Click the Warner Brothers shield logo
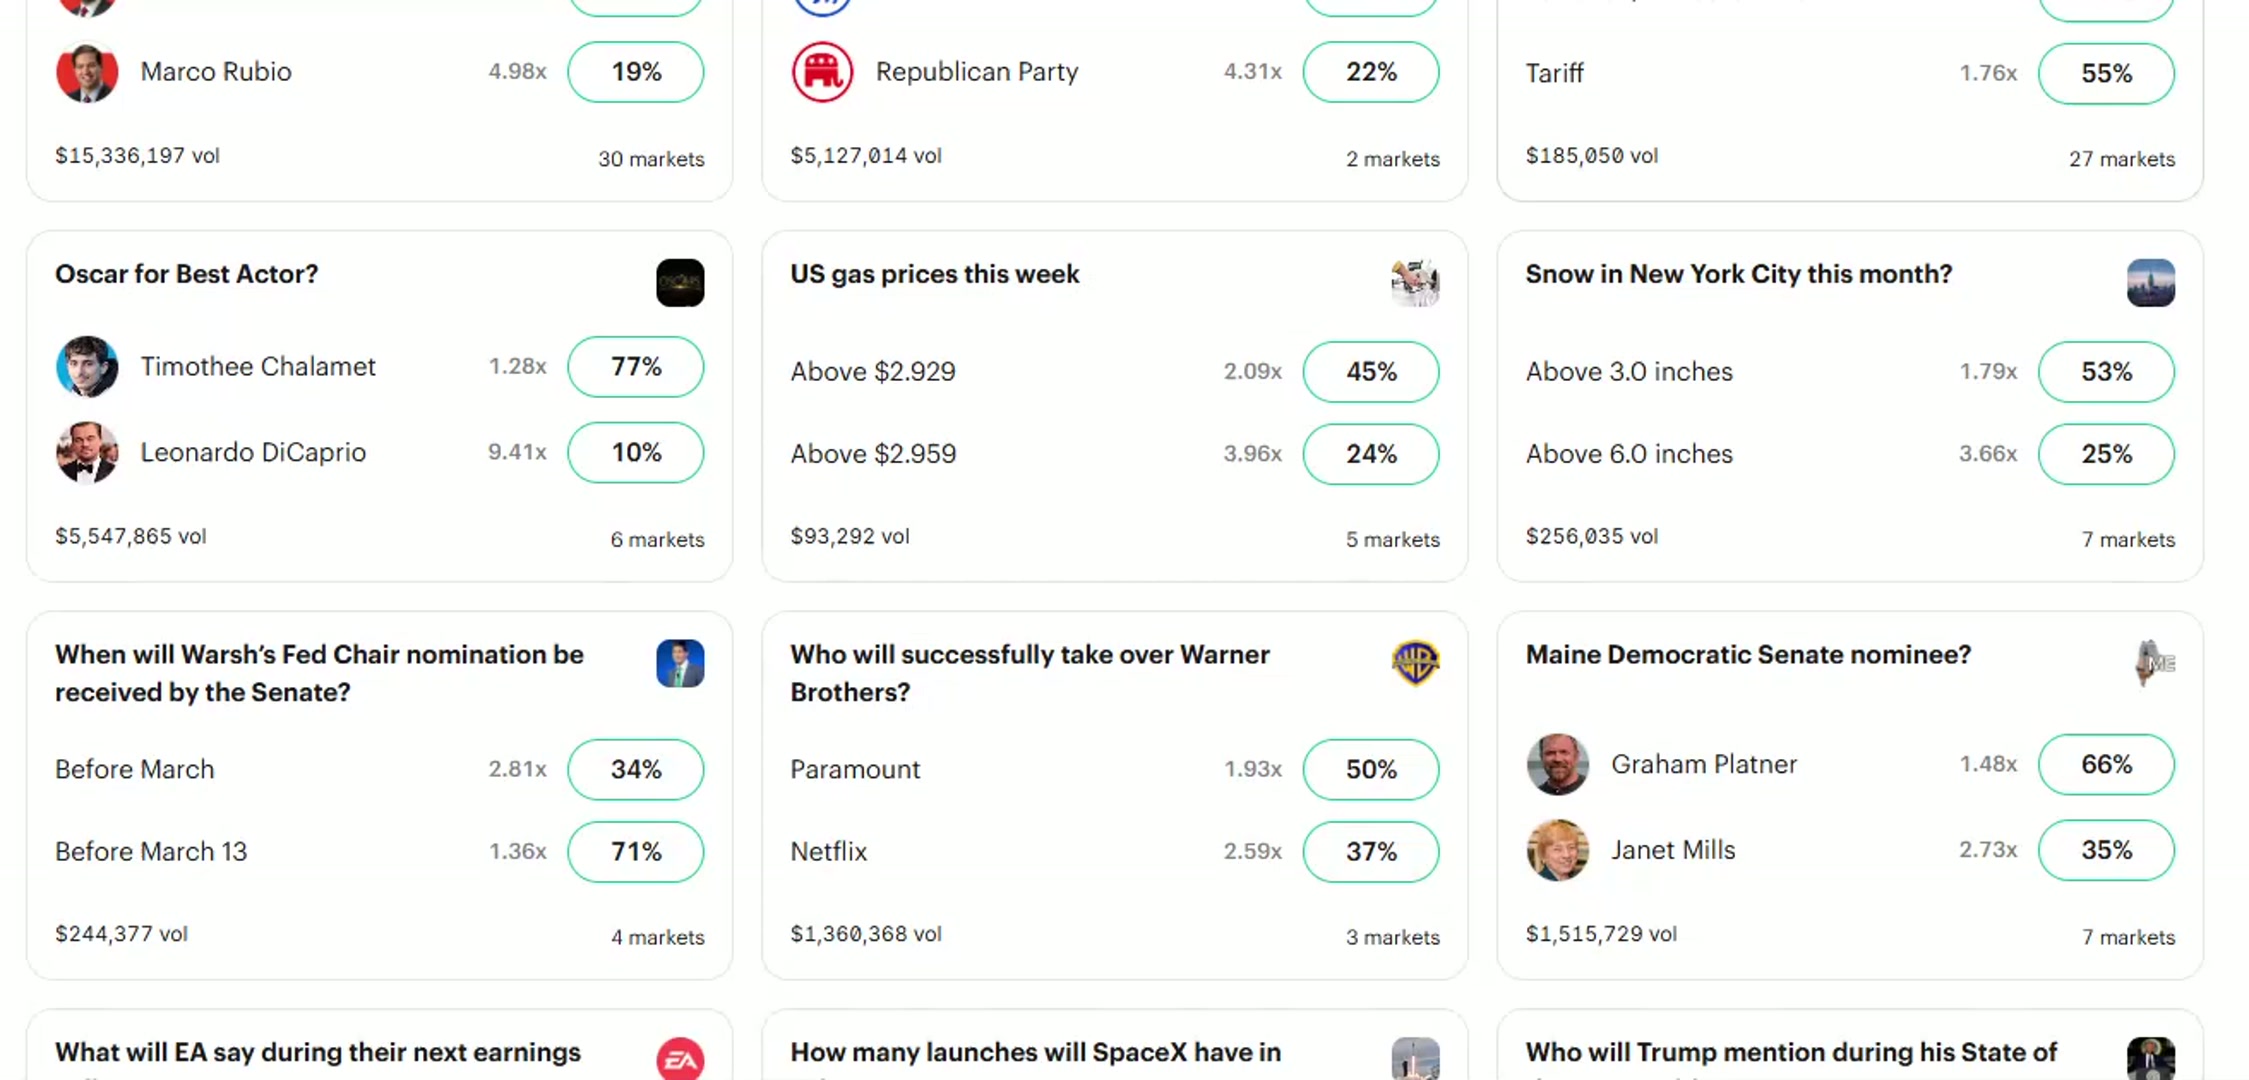The height and width of the screenshot is (1080, 2249). pyautogui.click(x=1415, y=663)
